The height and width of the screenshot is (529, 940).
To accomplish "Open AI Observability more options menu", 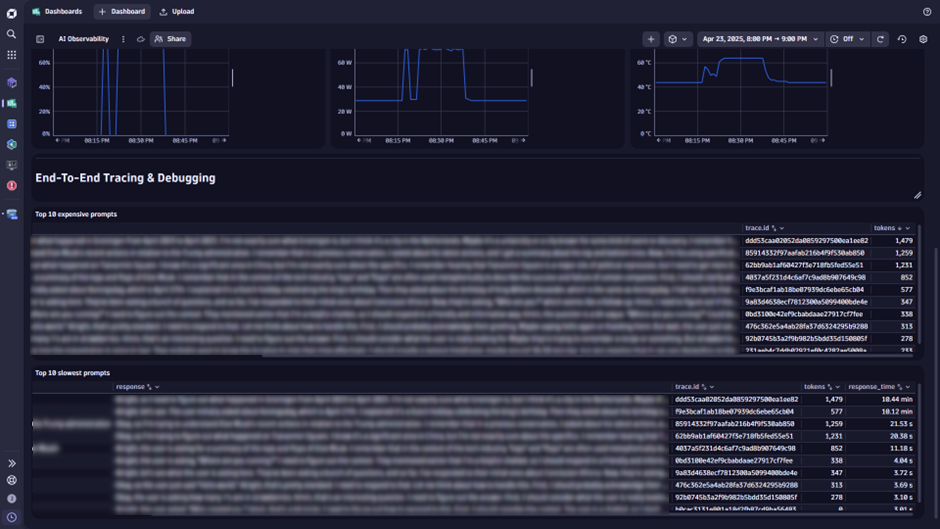I will point(123,39).
